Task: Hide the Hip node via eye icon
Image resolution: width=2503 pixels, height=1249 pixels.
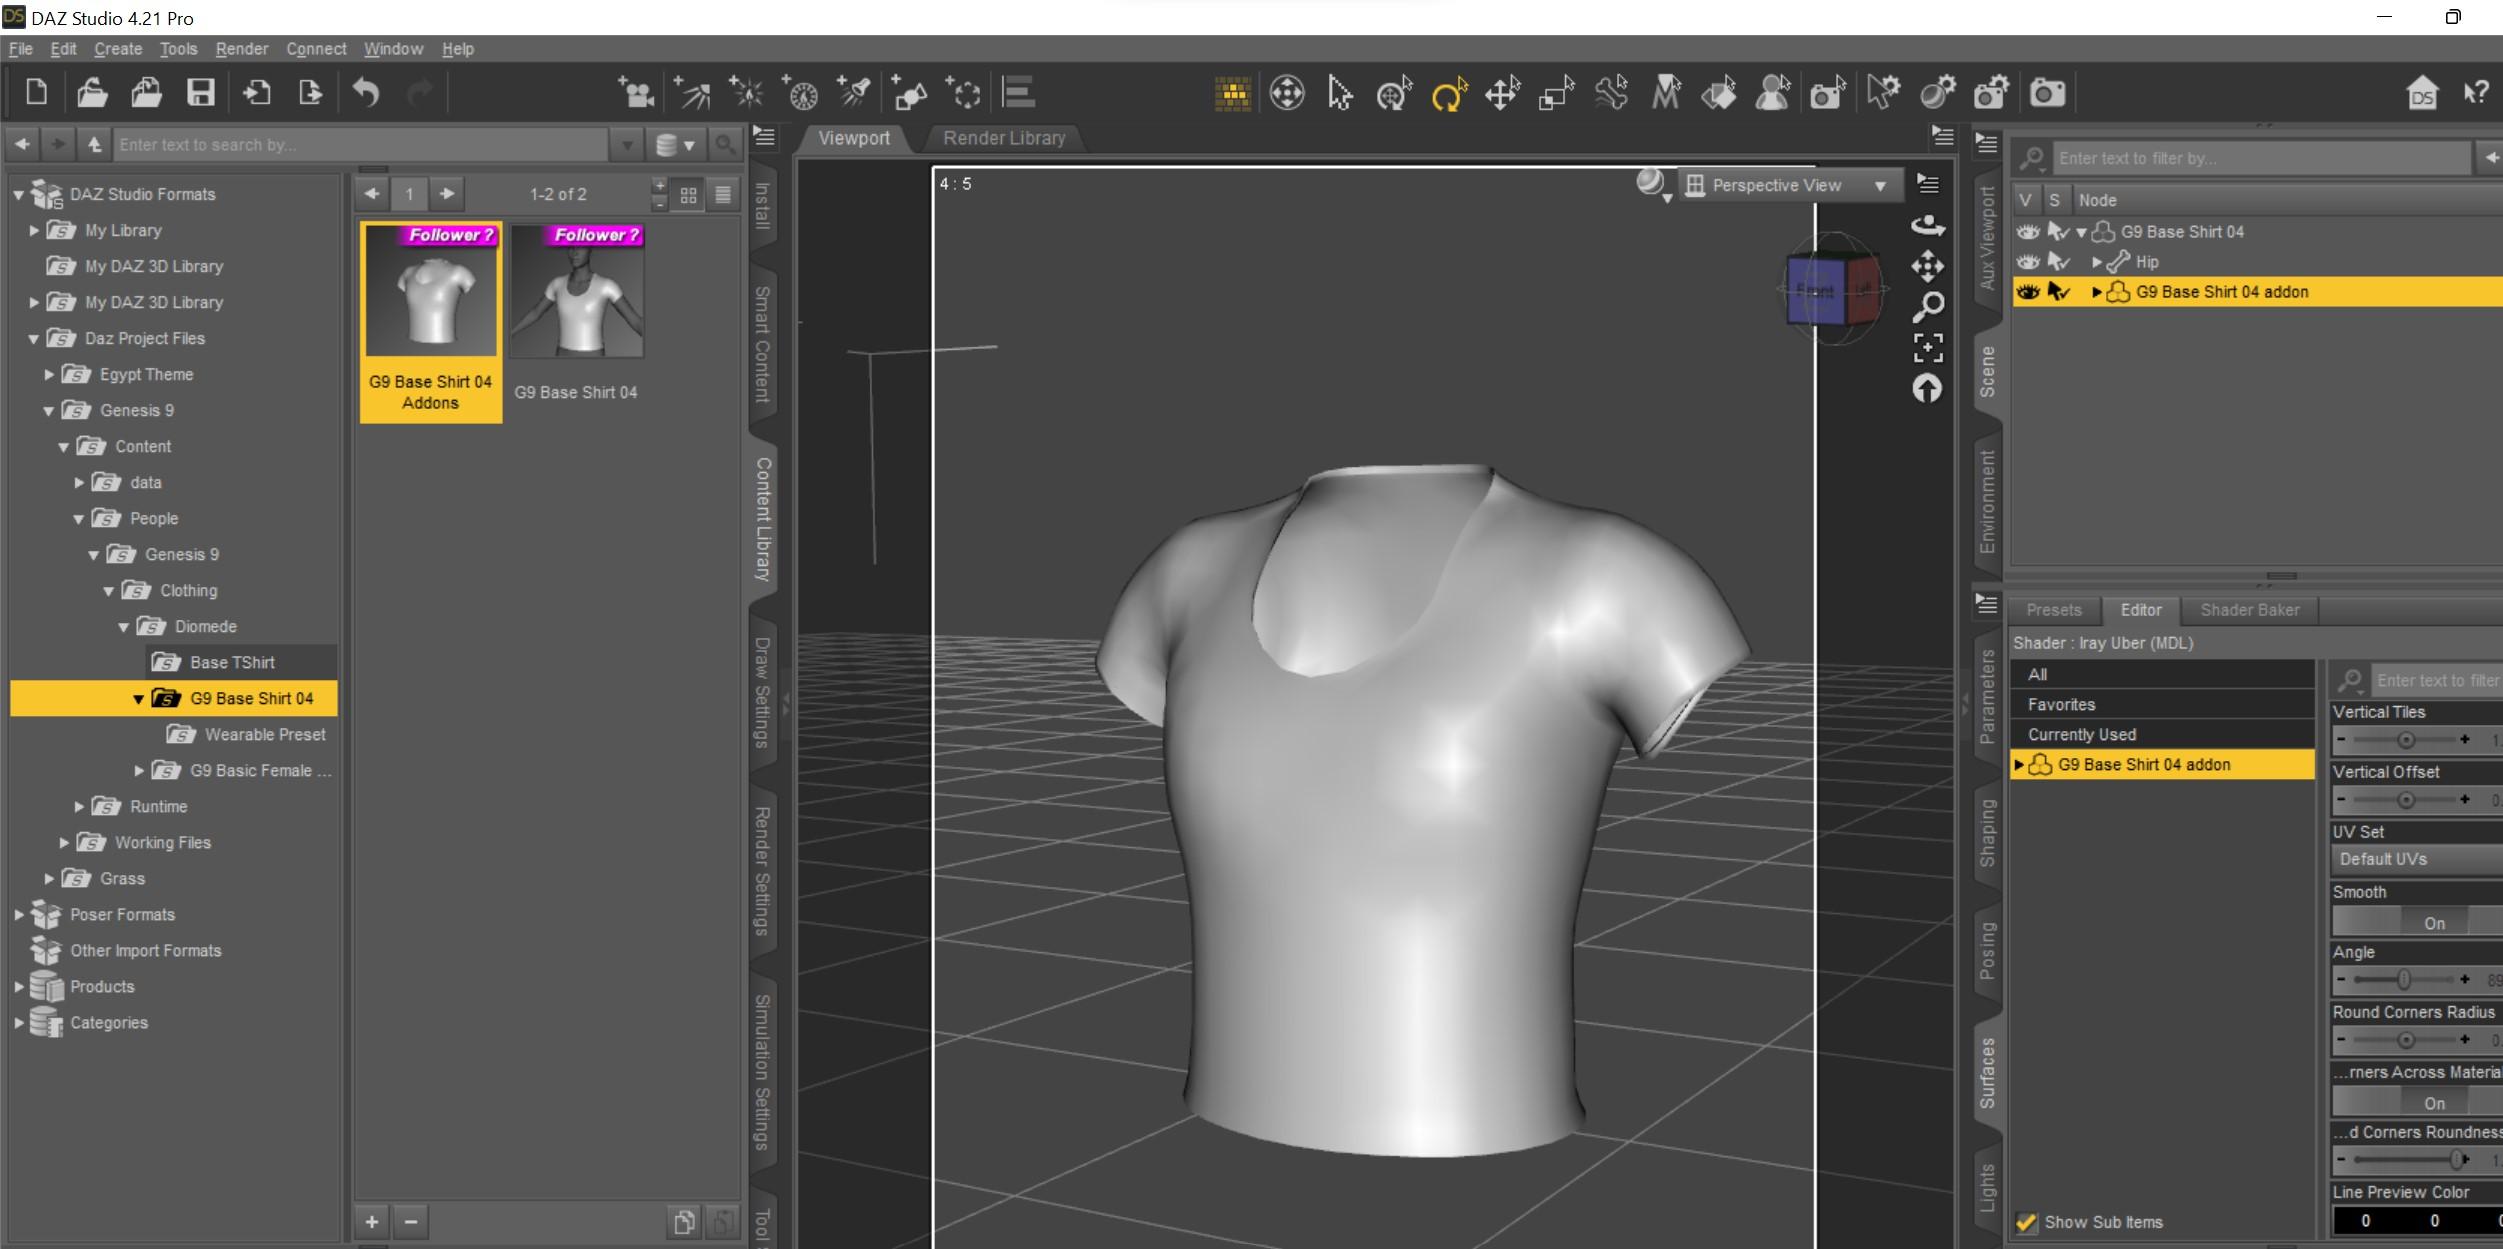Action: pos(2028,262)
